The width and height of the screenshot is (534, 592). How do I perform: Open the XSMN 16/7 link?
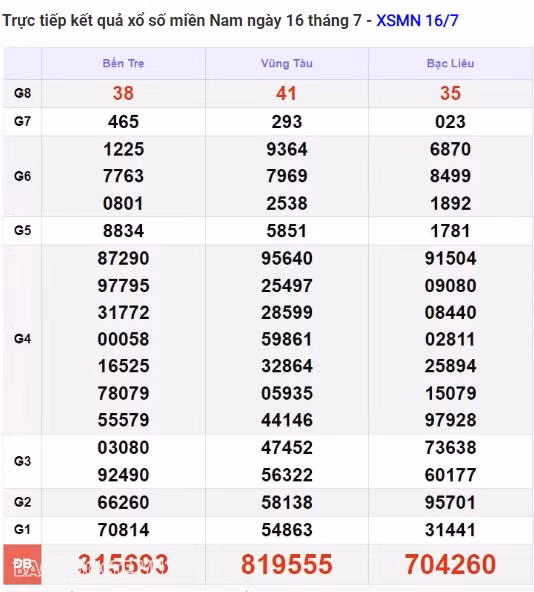(x=417, y=21)
